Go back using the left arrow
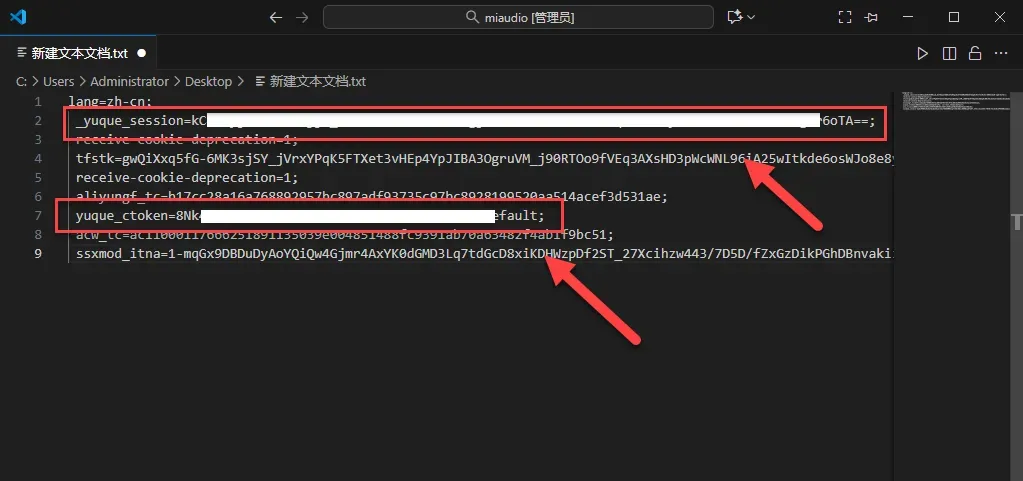 pos(276,17)
